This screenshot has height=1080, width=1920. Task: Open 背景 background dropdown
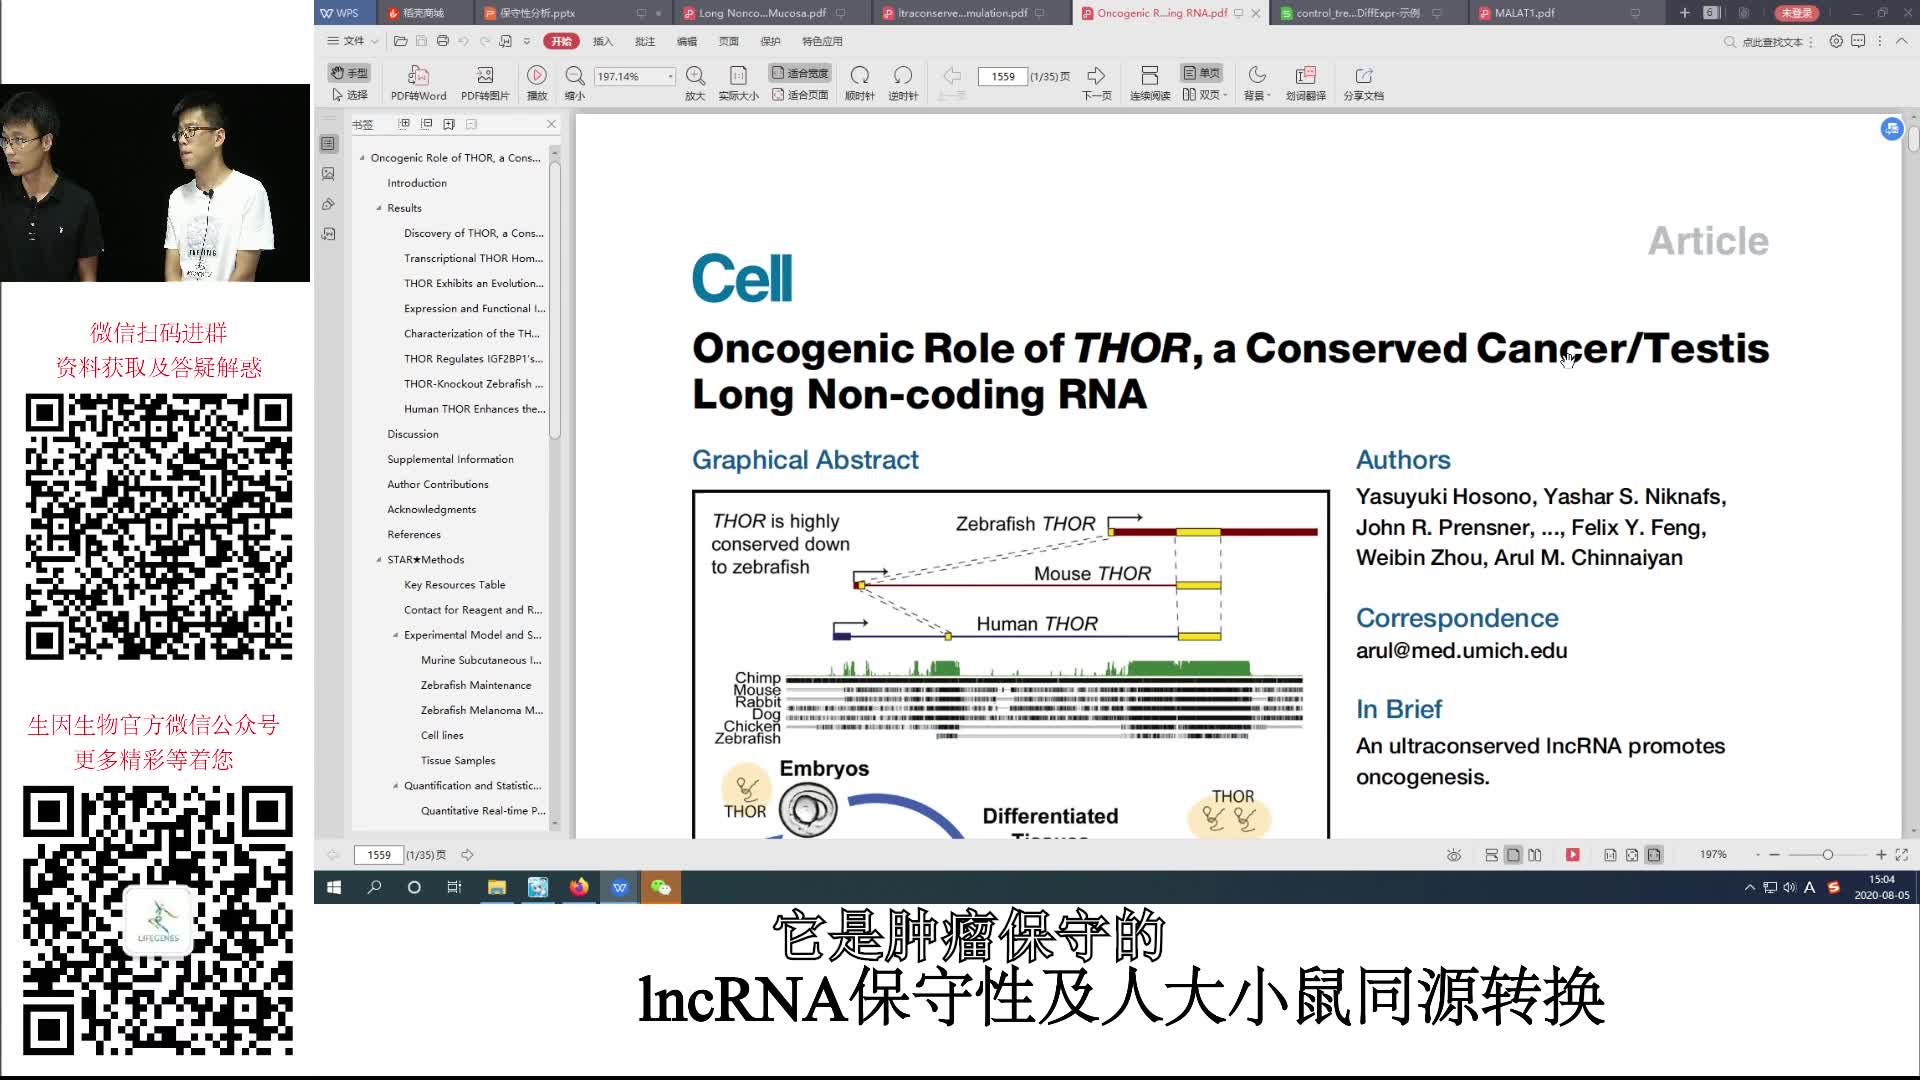coord(1257,84)
